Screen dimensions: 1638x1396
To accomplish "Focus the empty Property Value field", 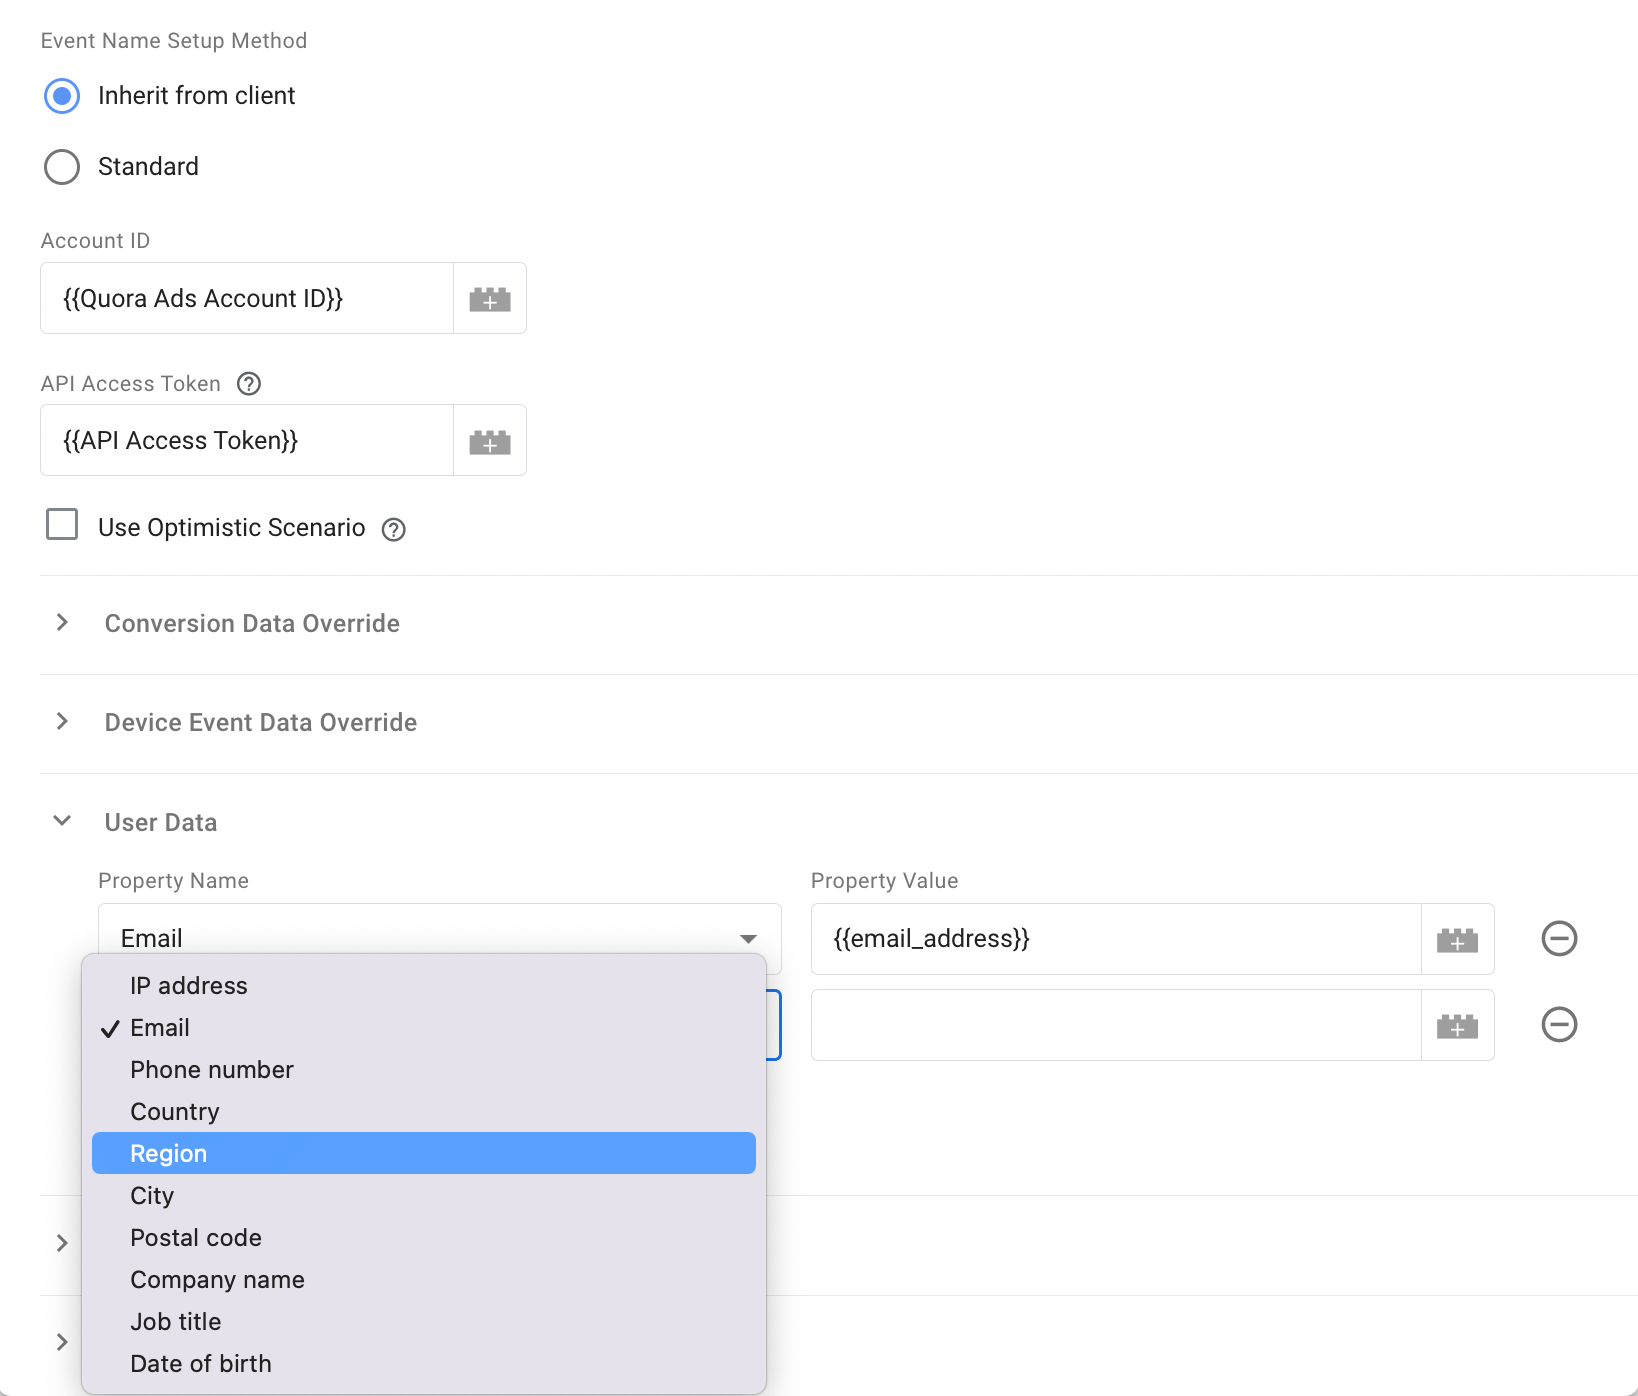I will click(x=1116, y=1025).
